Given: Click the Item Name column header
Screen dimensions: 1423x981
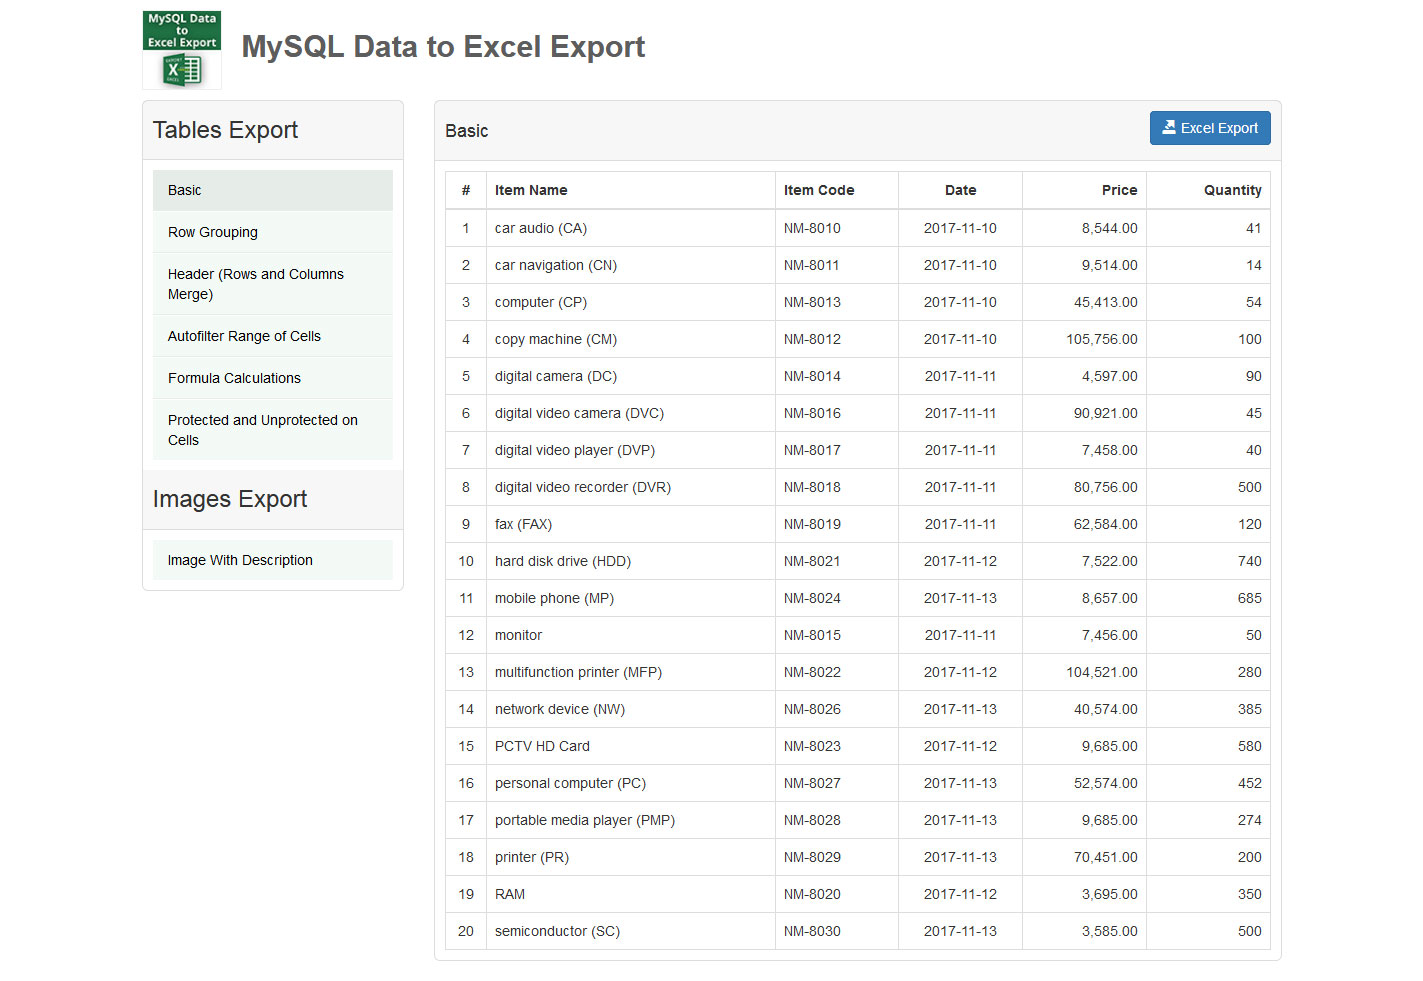Looking at the screenshot, I should click(531, 190).
